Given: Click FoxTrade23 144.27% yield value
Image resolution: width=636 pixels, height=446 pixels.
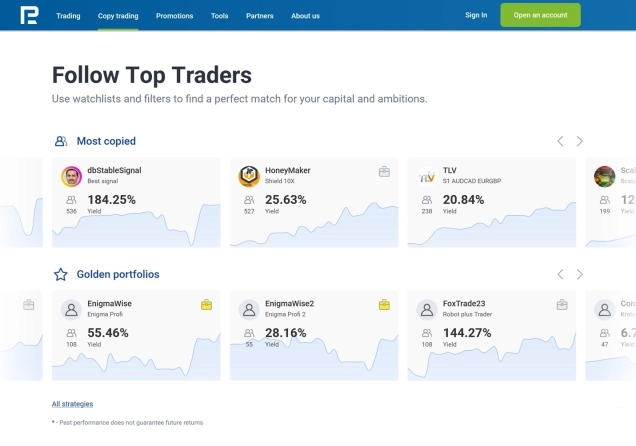Looking at the screenshot, I should point(467,333).
